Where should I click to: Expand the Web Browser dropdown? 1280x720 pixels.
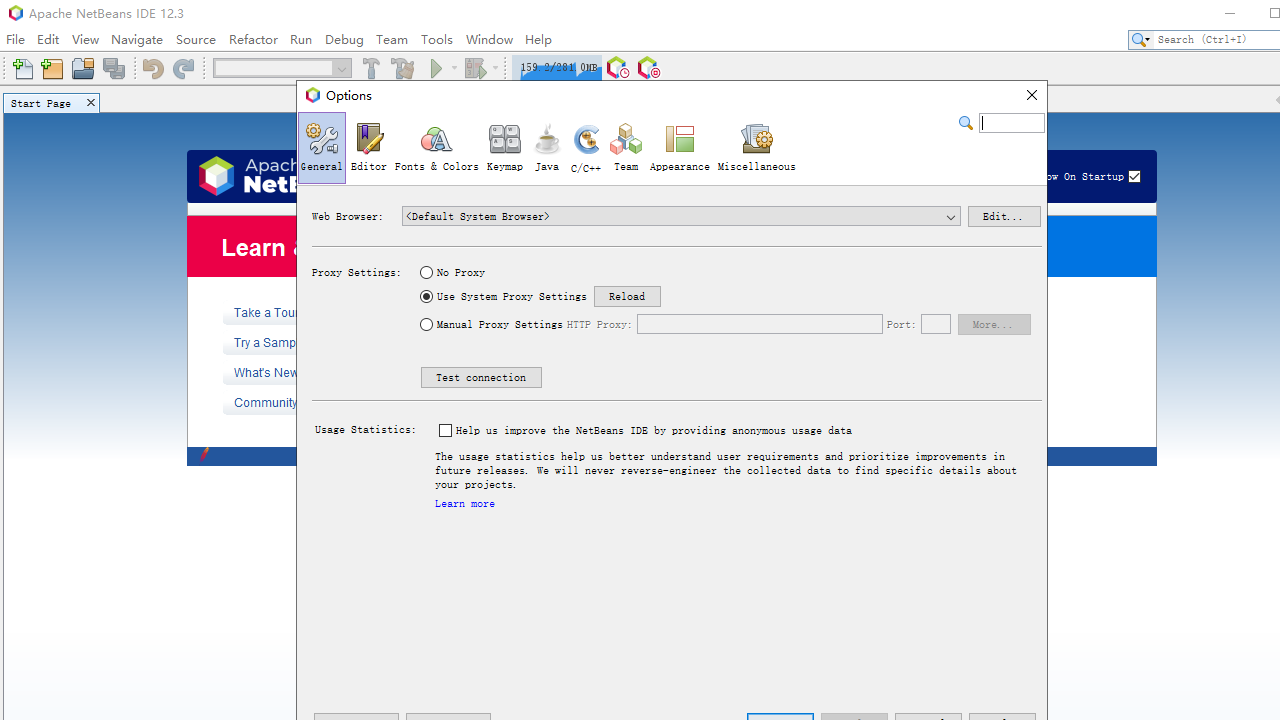tap(950, 217)
